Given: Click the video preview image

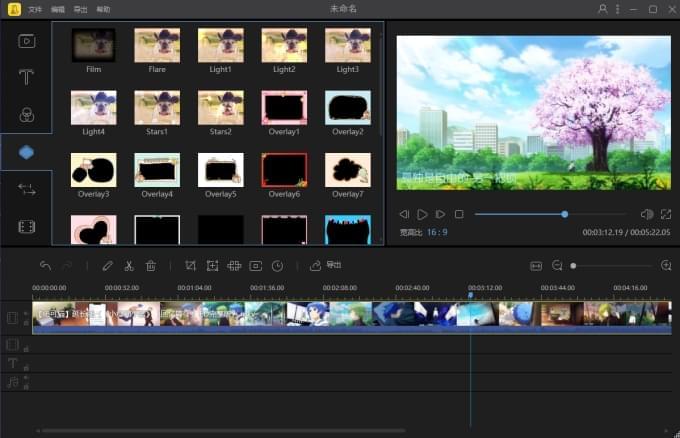Looking at the screenshot, I should tap(533, 113).
